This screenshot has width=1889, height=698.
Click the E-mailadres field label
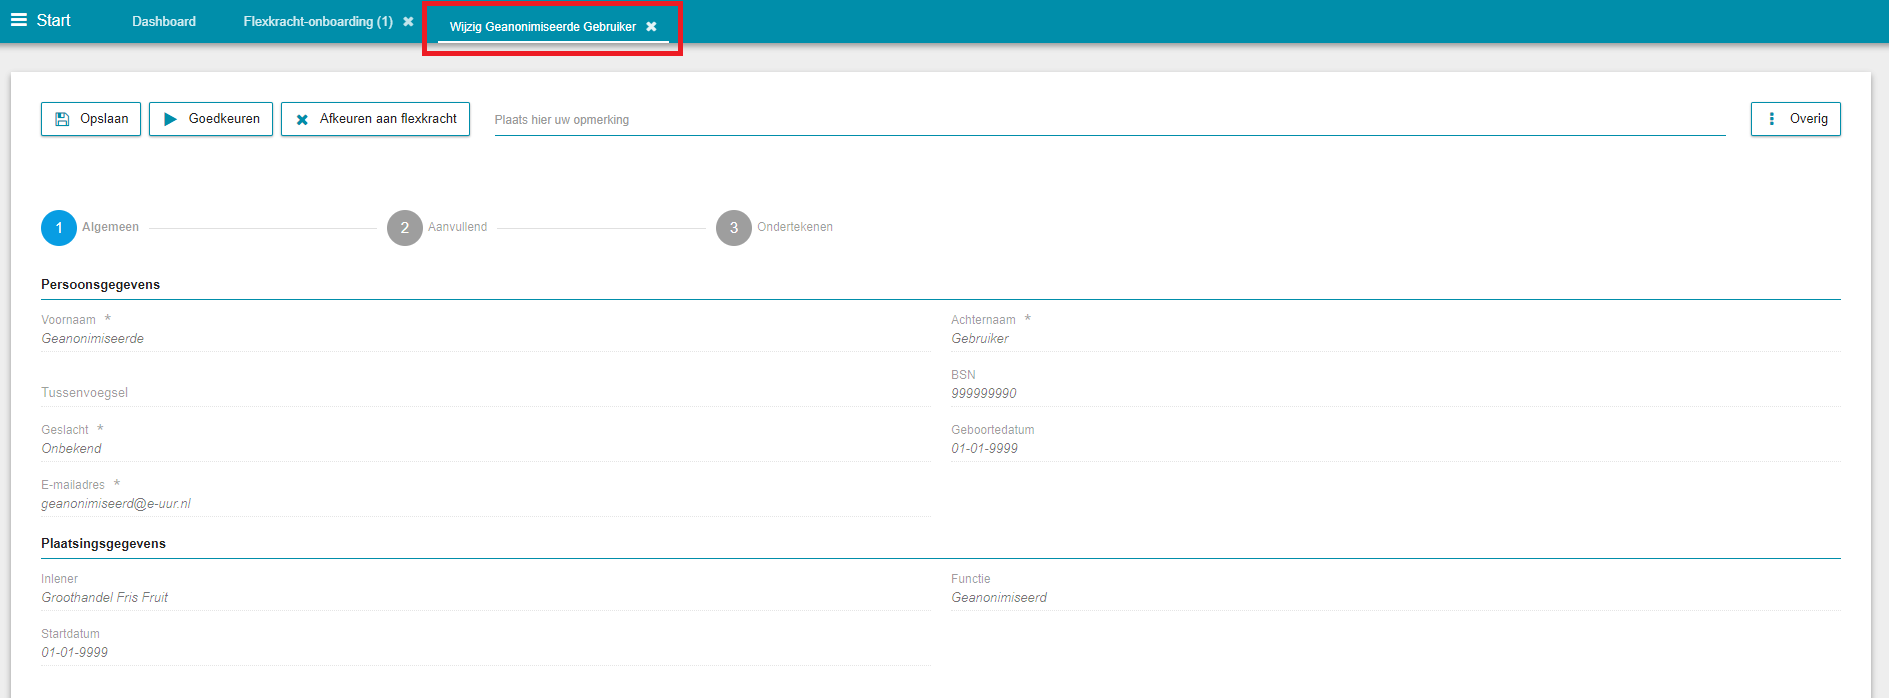tap(73, 485)
